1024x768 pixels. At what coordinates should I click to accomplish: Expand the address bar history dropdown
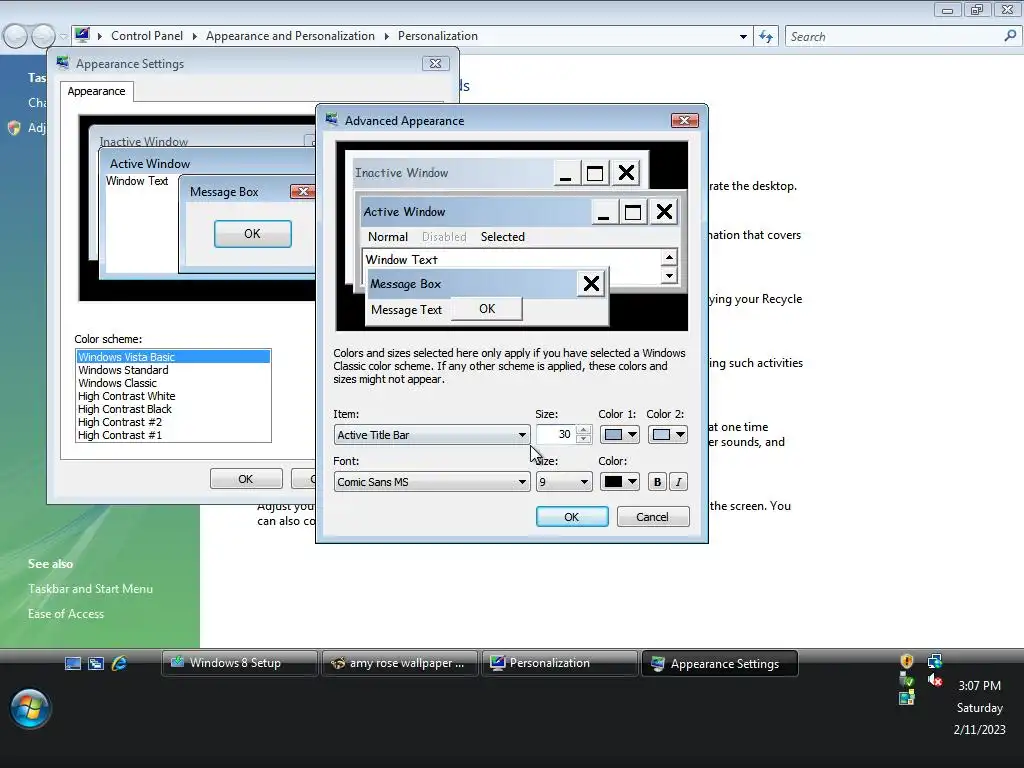(x=743, y=37)
